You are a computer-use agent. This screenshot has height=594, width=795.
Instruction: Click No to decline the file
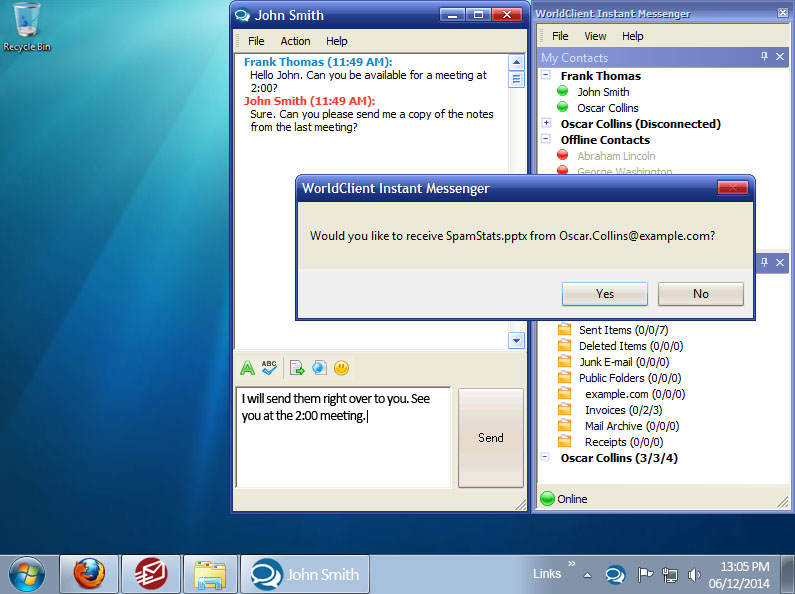click(701, 294)
